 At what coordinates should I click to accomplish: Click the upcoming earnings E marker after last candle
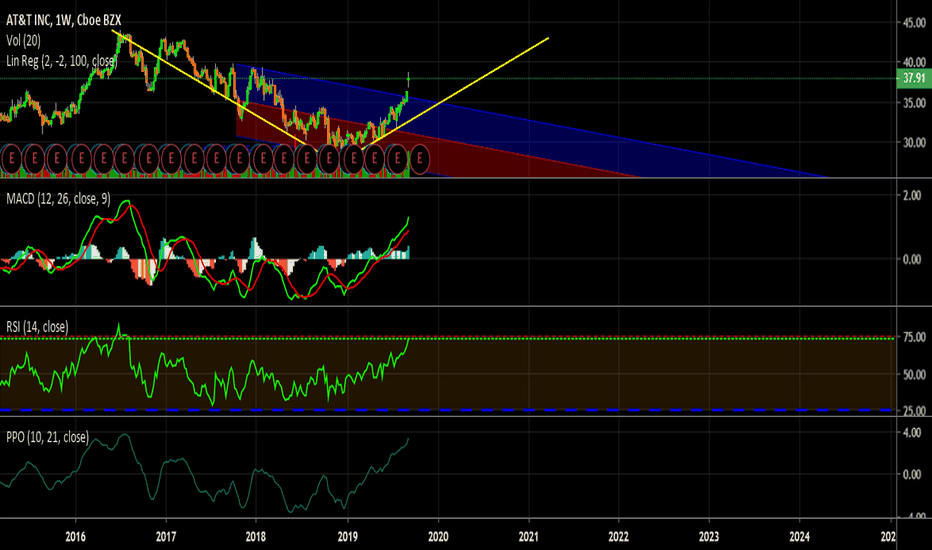click(x=420, y=159)
